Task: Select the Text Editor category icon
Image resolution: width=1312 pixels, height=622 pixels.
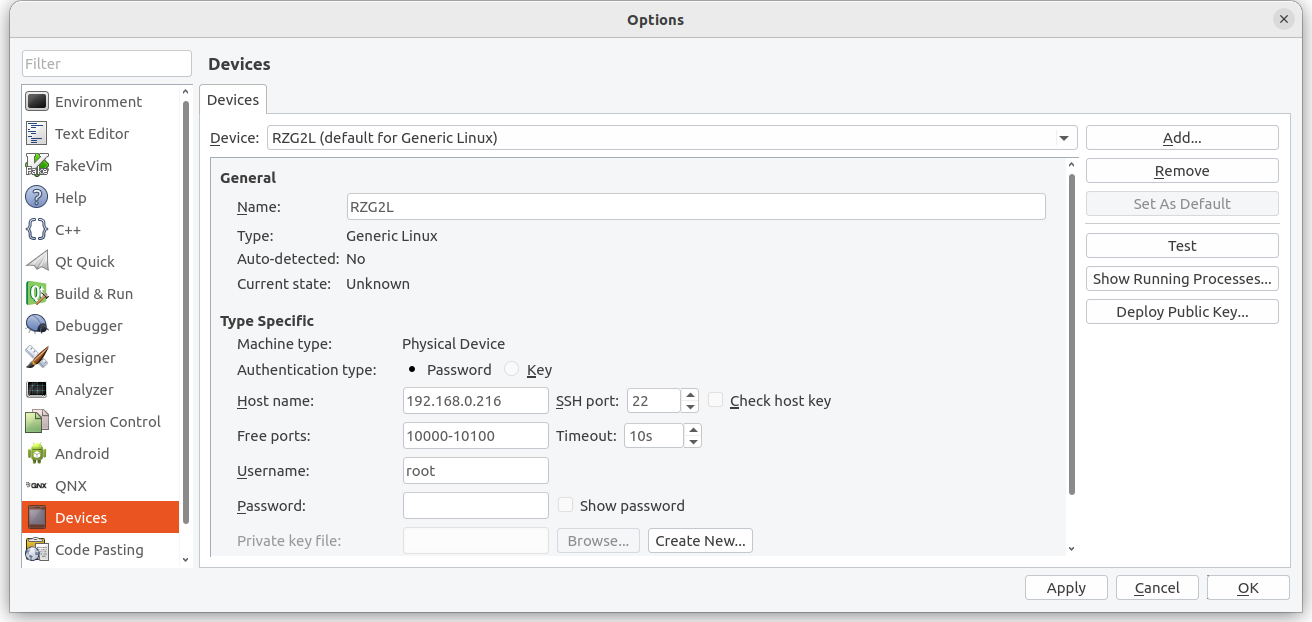Action: [x=37, y=133]
